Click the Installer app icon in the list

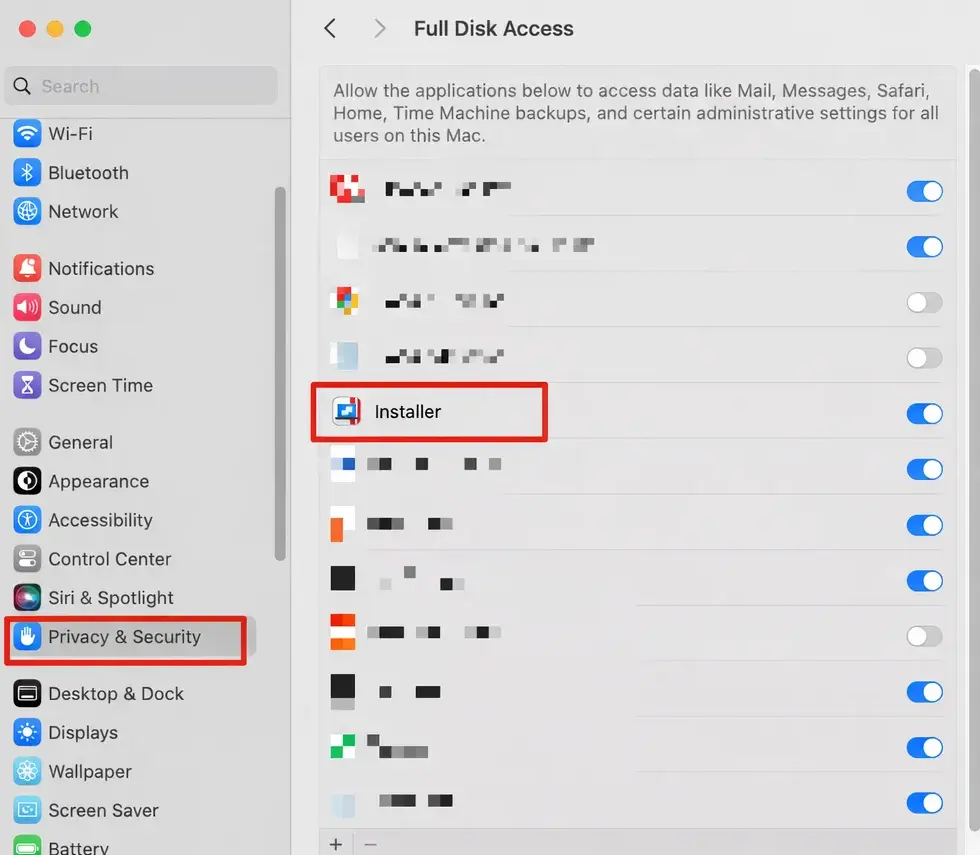346,411
